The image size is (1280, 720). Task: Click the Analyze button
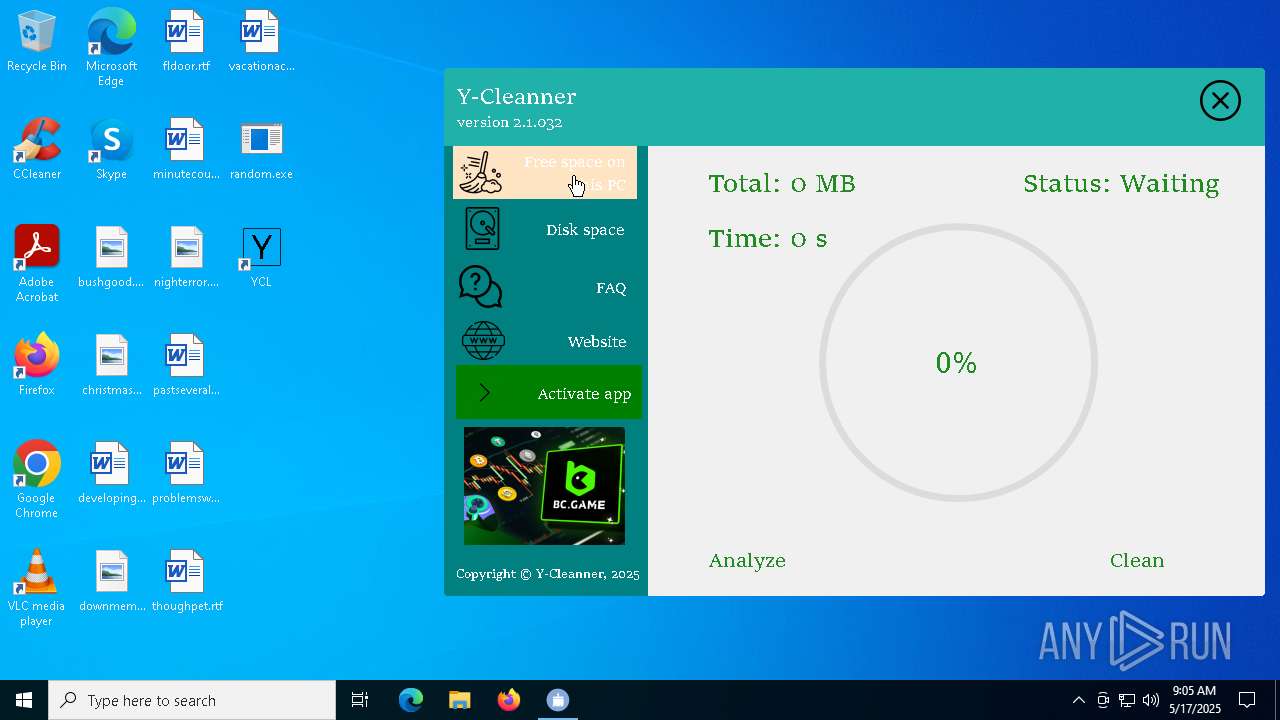coord(747,560)
